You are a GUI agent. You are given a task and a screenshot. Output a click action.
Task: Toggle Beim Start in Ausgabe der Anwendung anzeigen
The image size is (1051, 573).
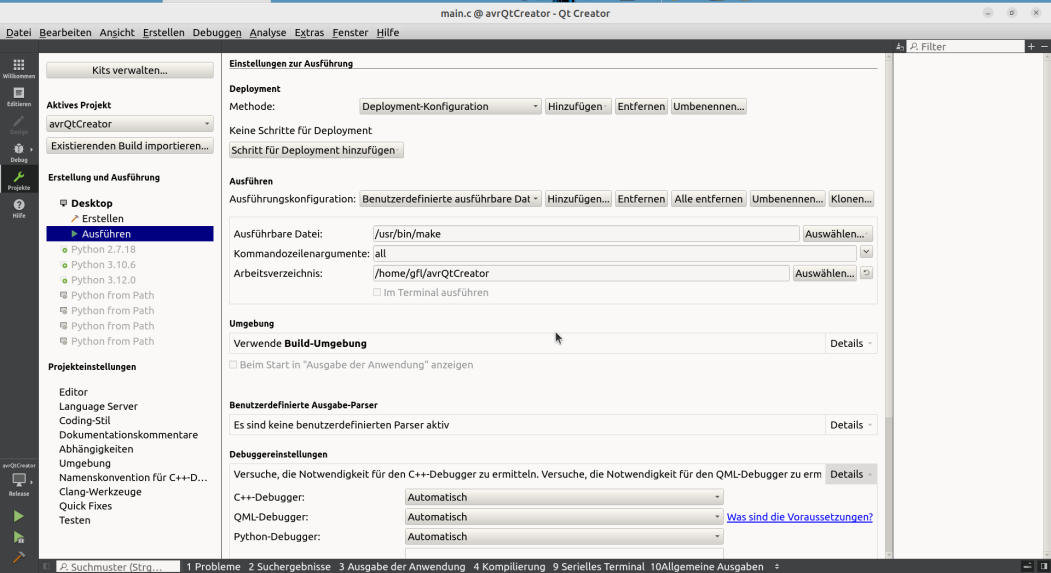coord(233,365)
